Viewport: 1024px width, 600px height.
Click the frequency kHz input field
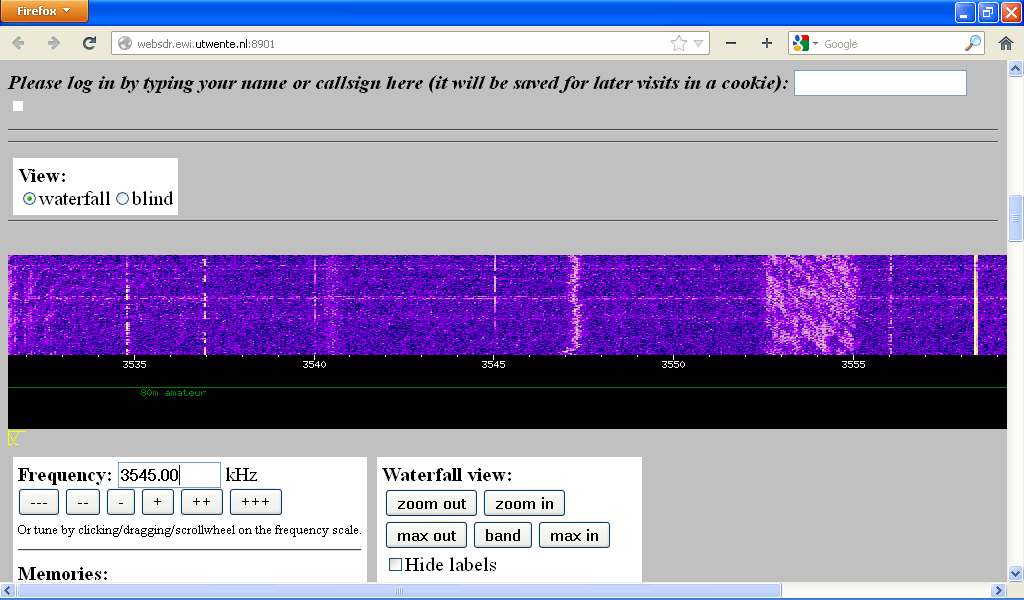(x=169, y=475)
